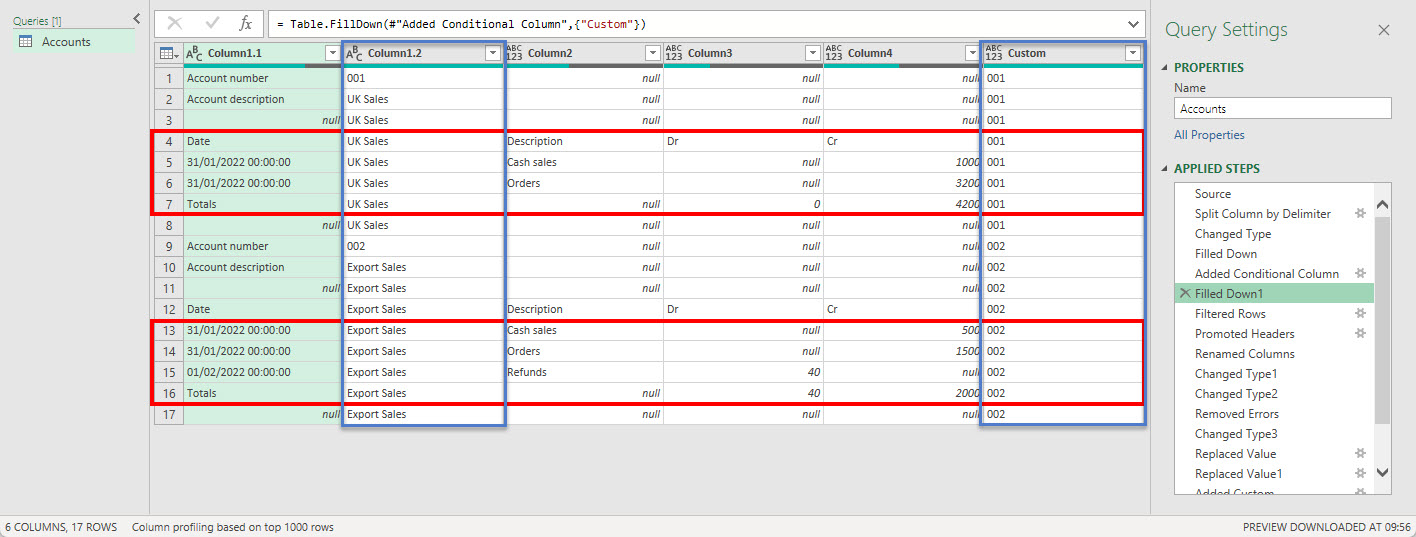The height and width of the screenshot is (537, 1416).
Task: Open the Column1.1 filter dropdown
Action: point(332,54)
